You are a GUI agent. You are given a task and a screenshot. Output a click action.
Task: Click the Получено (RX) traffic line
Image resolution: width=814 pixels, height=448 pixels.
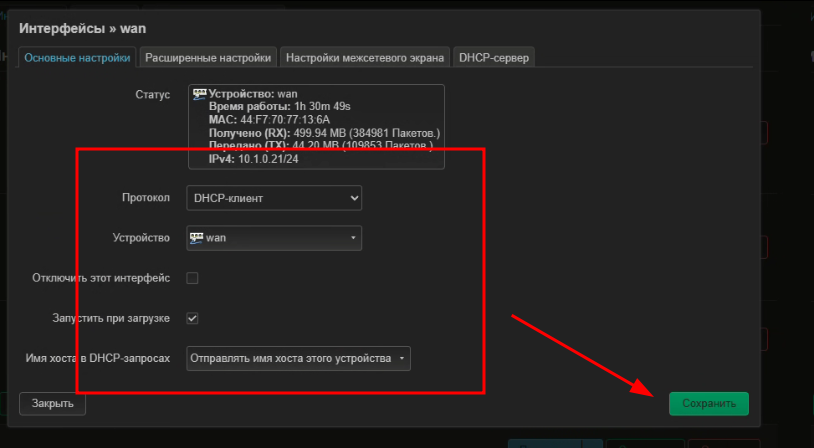click(324, 133)
